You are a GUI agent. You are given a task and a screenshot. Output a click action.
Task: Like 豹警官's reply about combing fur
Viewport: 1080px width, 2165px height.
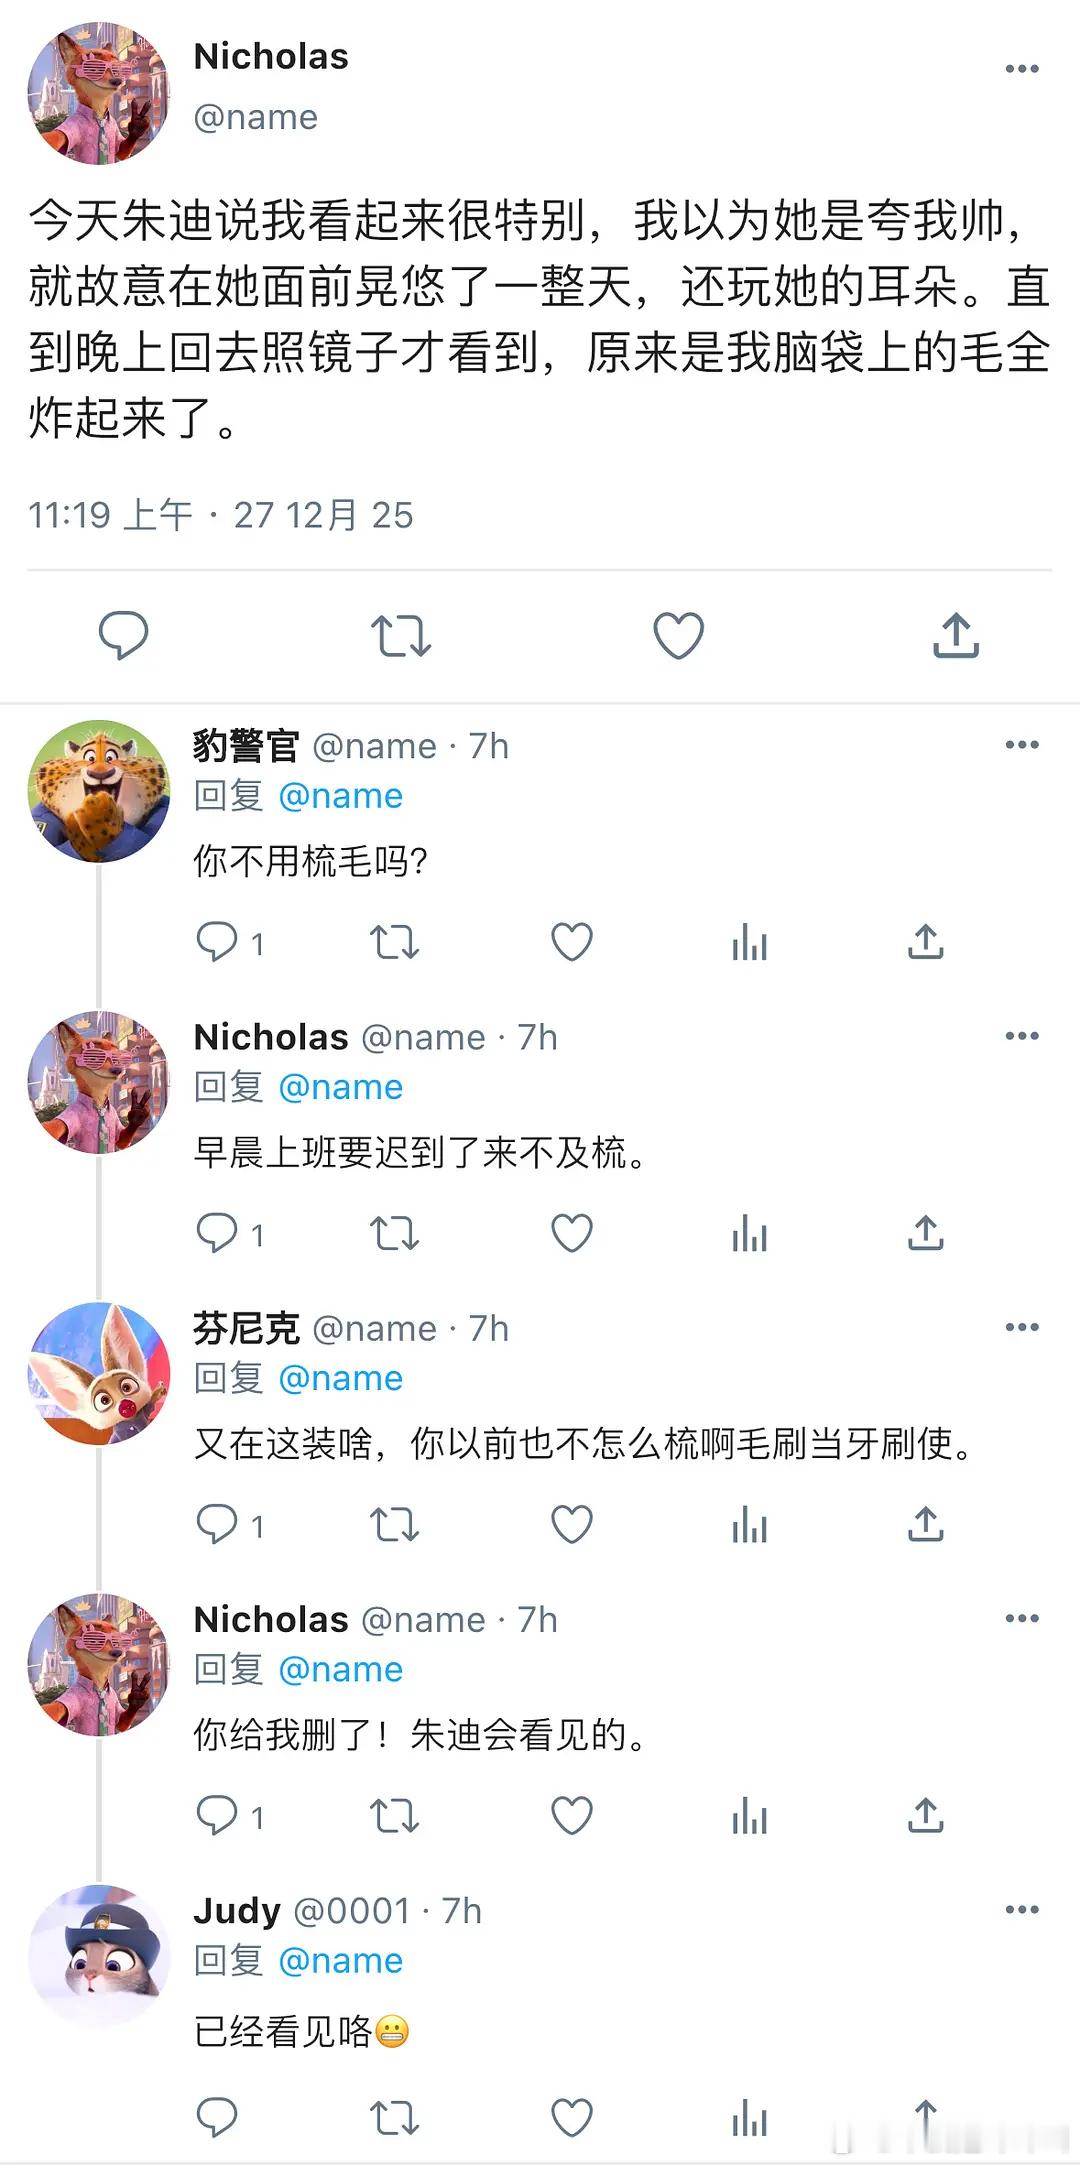(572, 942)
